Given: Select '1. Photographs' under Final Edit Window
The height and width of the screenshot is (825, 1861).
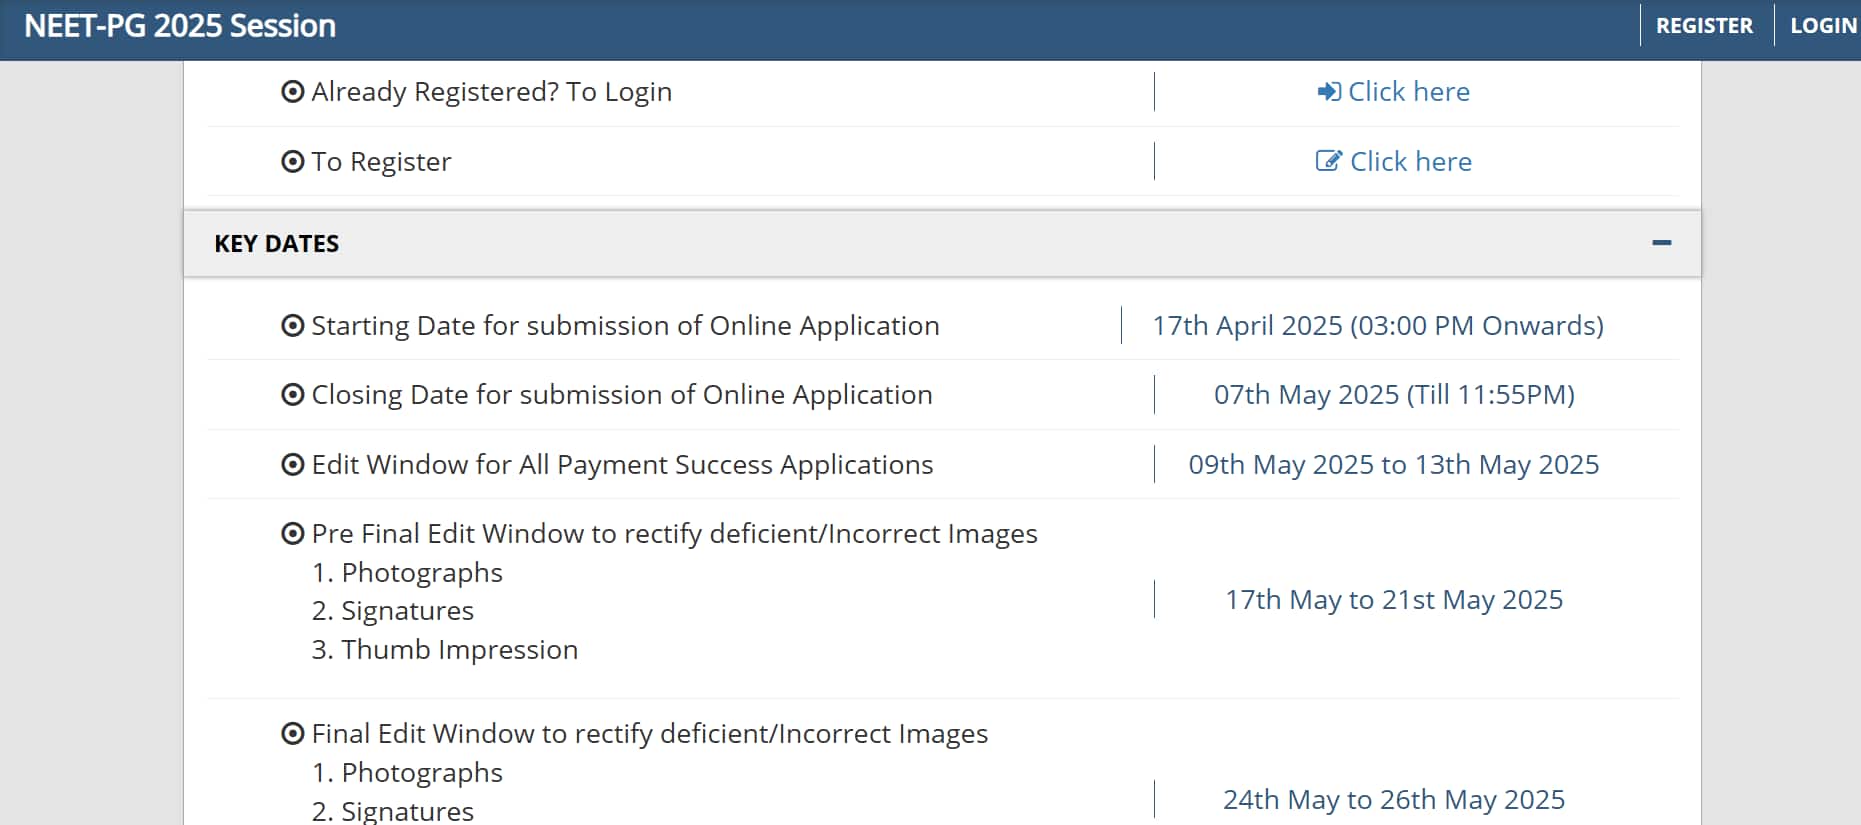Looking at the screenshot, I should coord(407,773).
